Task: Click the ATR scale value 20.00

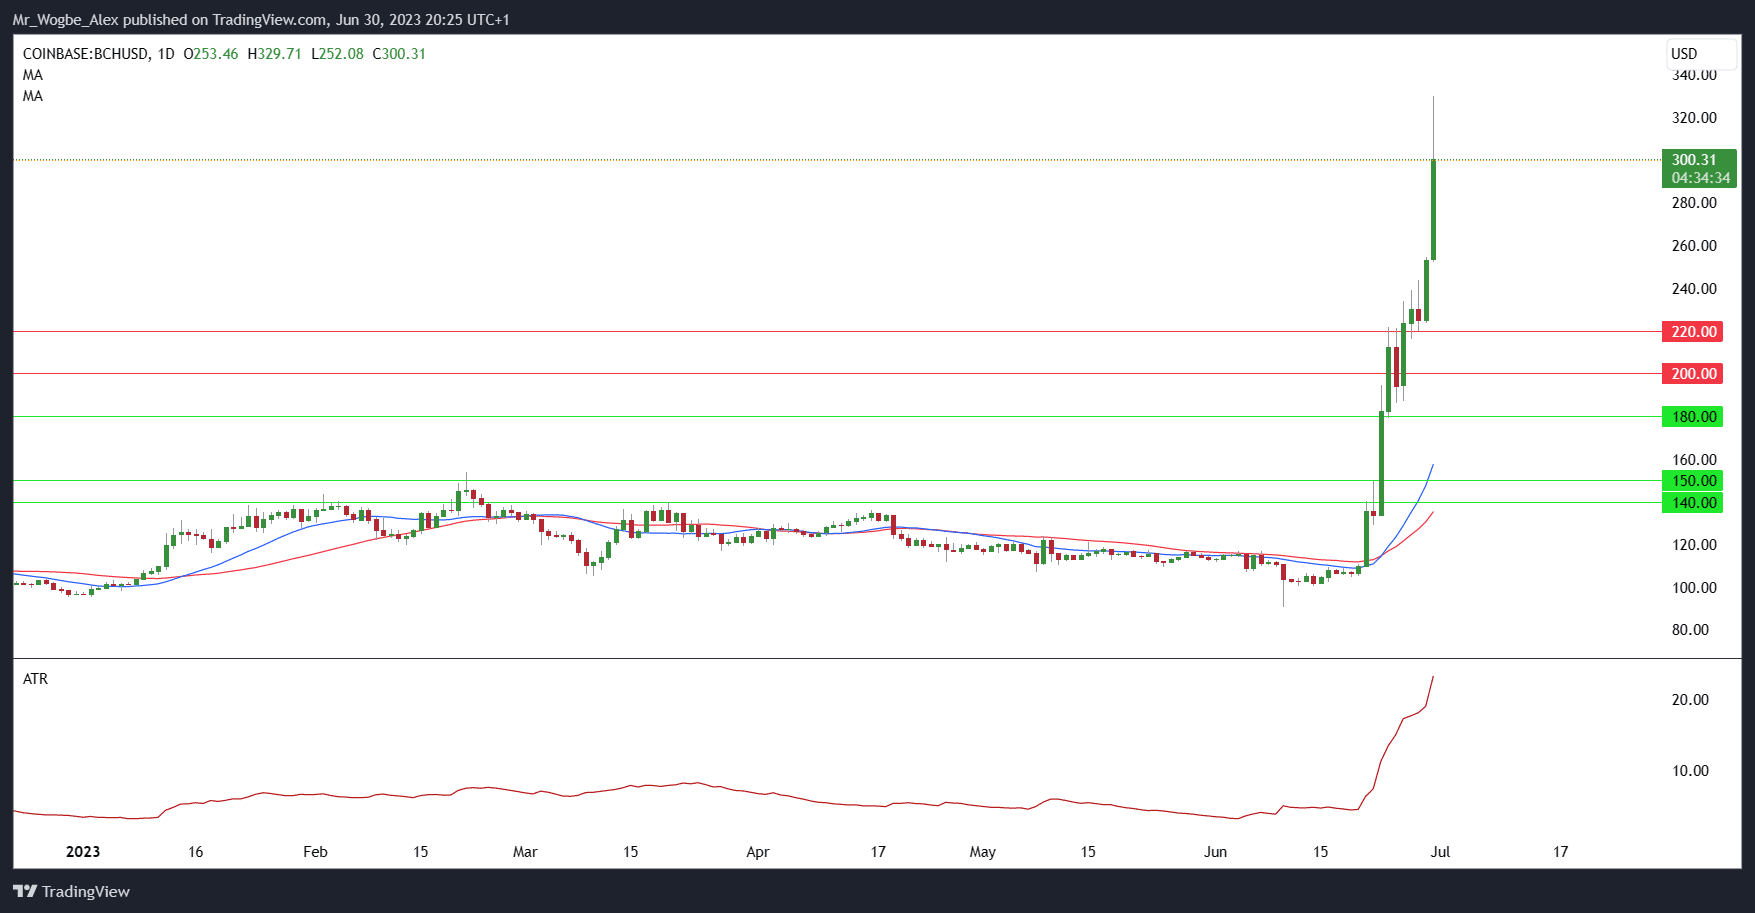Action: click(1690, 700)
